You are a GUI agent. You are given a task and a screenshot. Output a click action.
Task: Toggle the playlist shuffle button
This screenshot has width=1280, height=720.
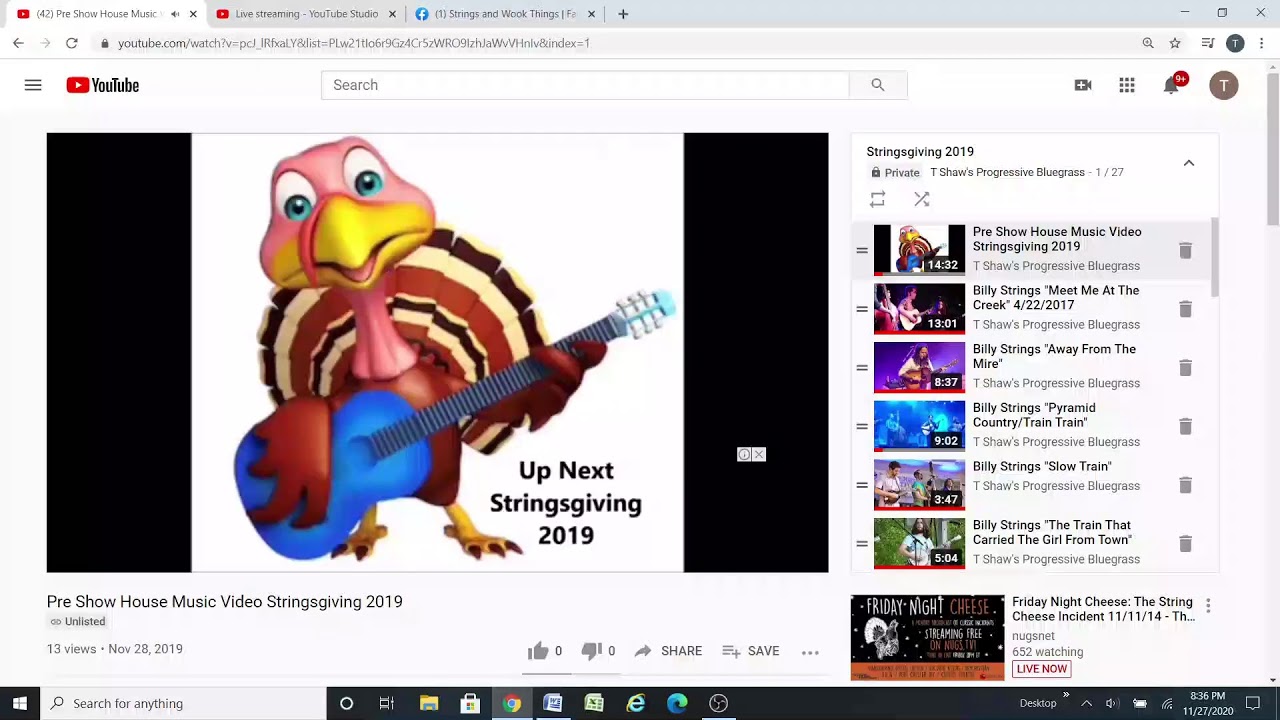tap(922, 199)
